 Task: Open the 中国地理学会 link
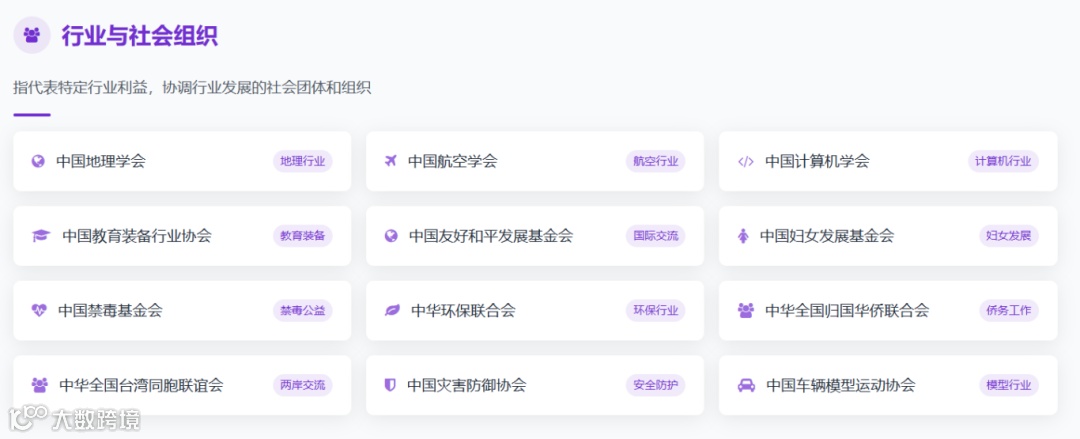click(101, 161)
